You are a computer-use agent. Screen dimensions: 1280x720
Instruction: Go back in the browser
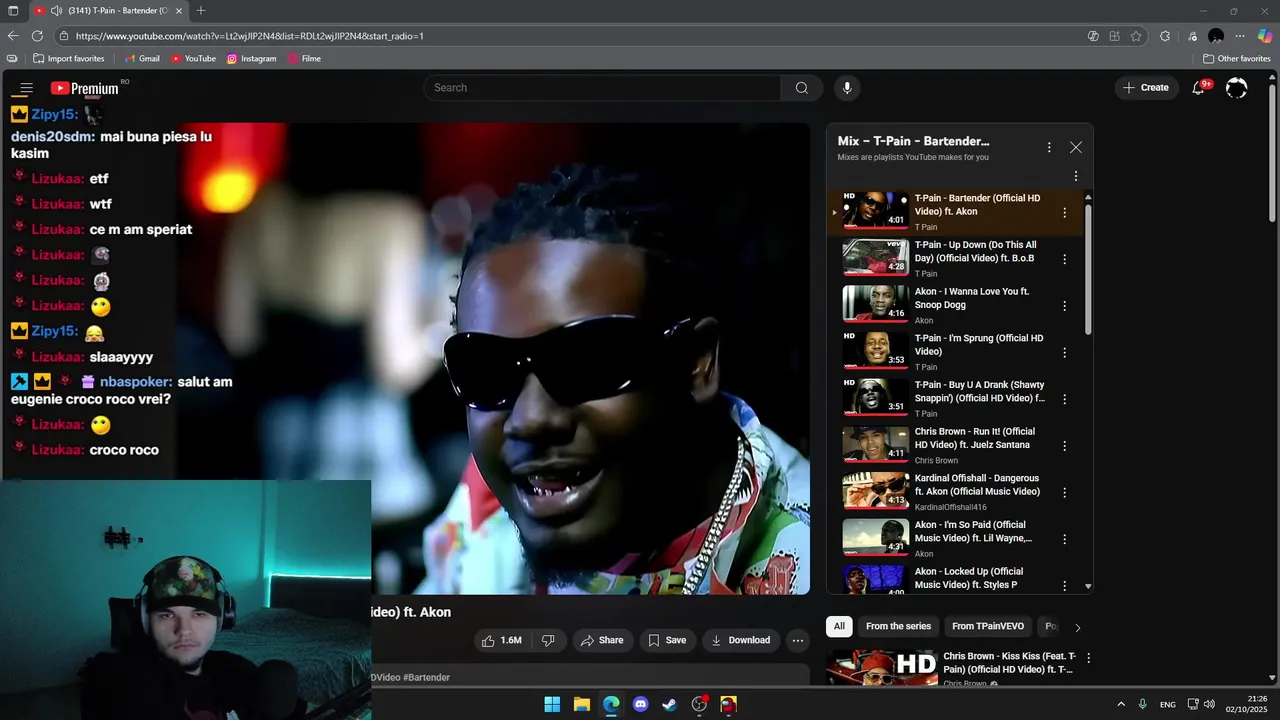click(13, 36)
